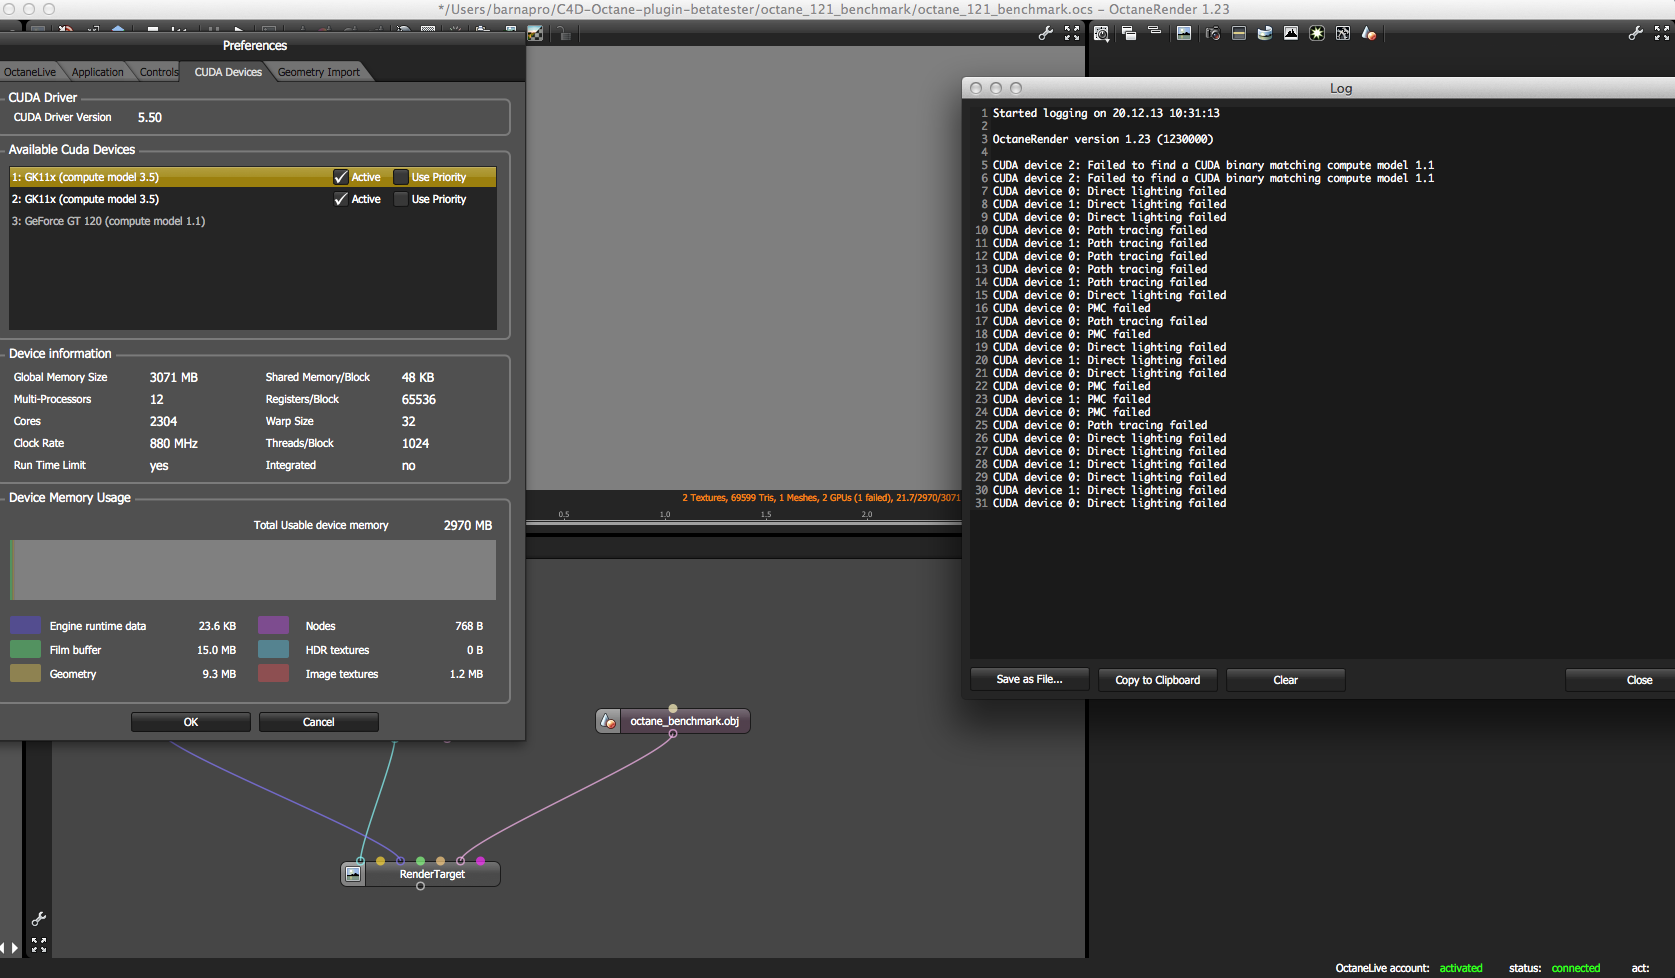The image size is (1675, 978).
Task: Click the Nodes purple color swatch
Action: click(274, 626)
